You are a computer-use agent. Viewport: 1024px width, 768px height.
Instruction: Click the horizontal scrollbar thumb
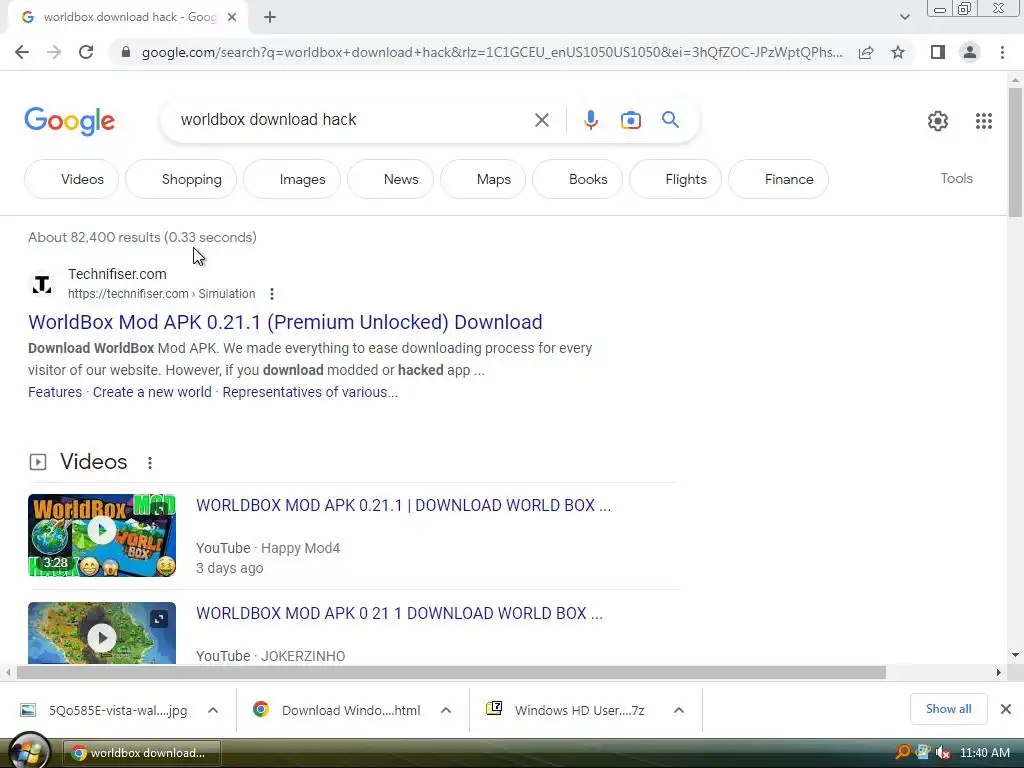tap(451, 672)
